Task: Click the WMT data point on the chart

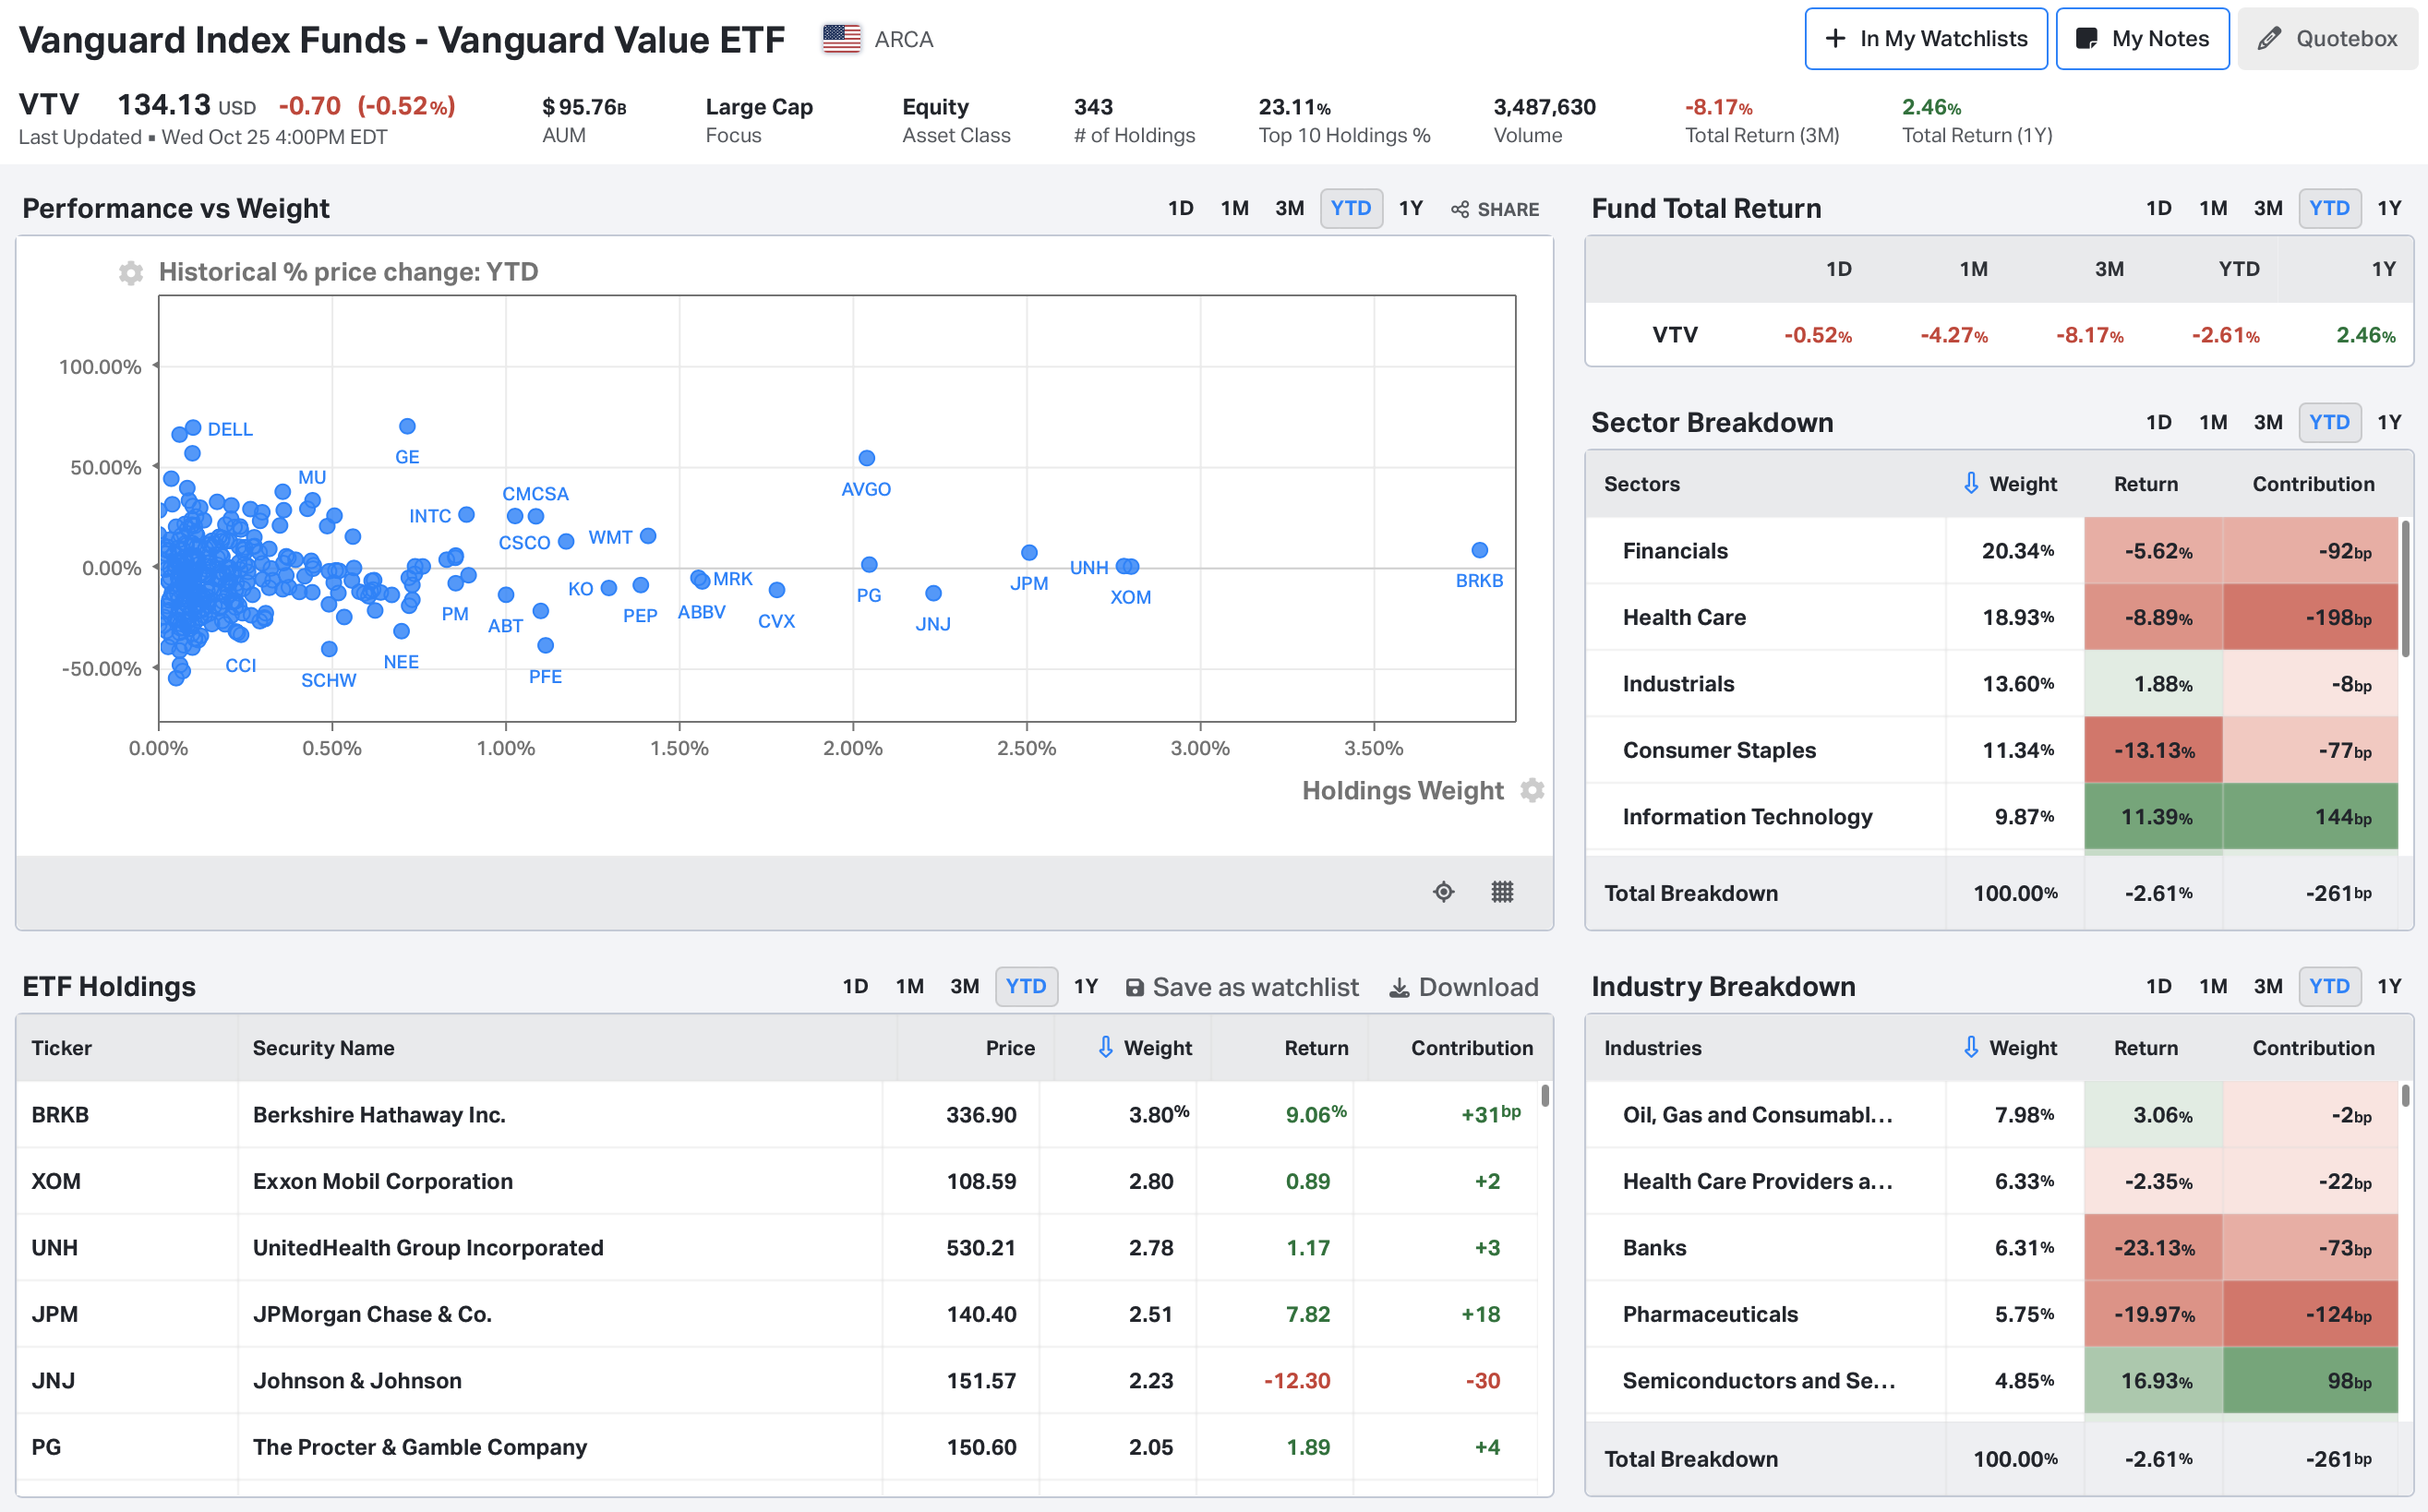Action: [648, 536]
